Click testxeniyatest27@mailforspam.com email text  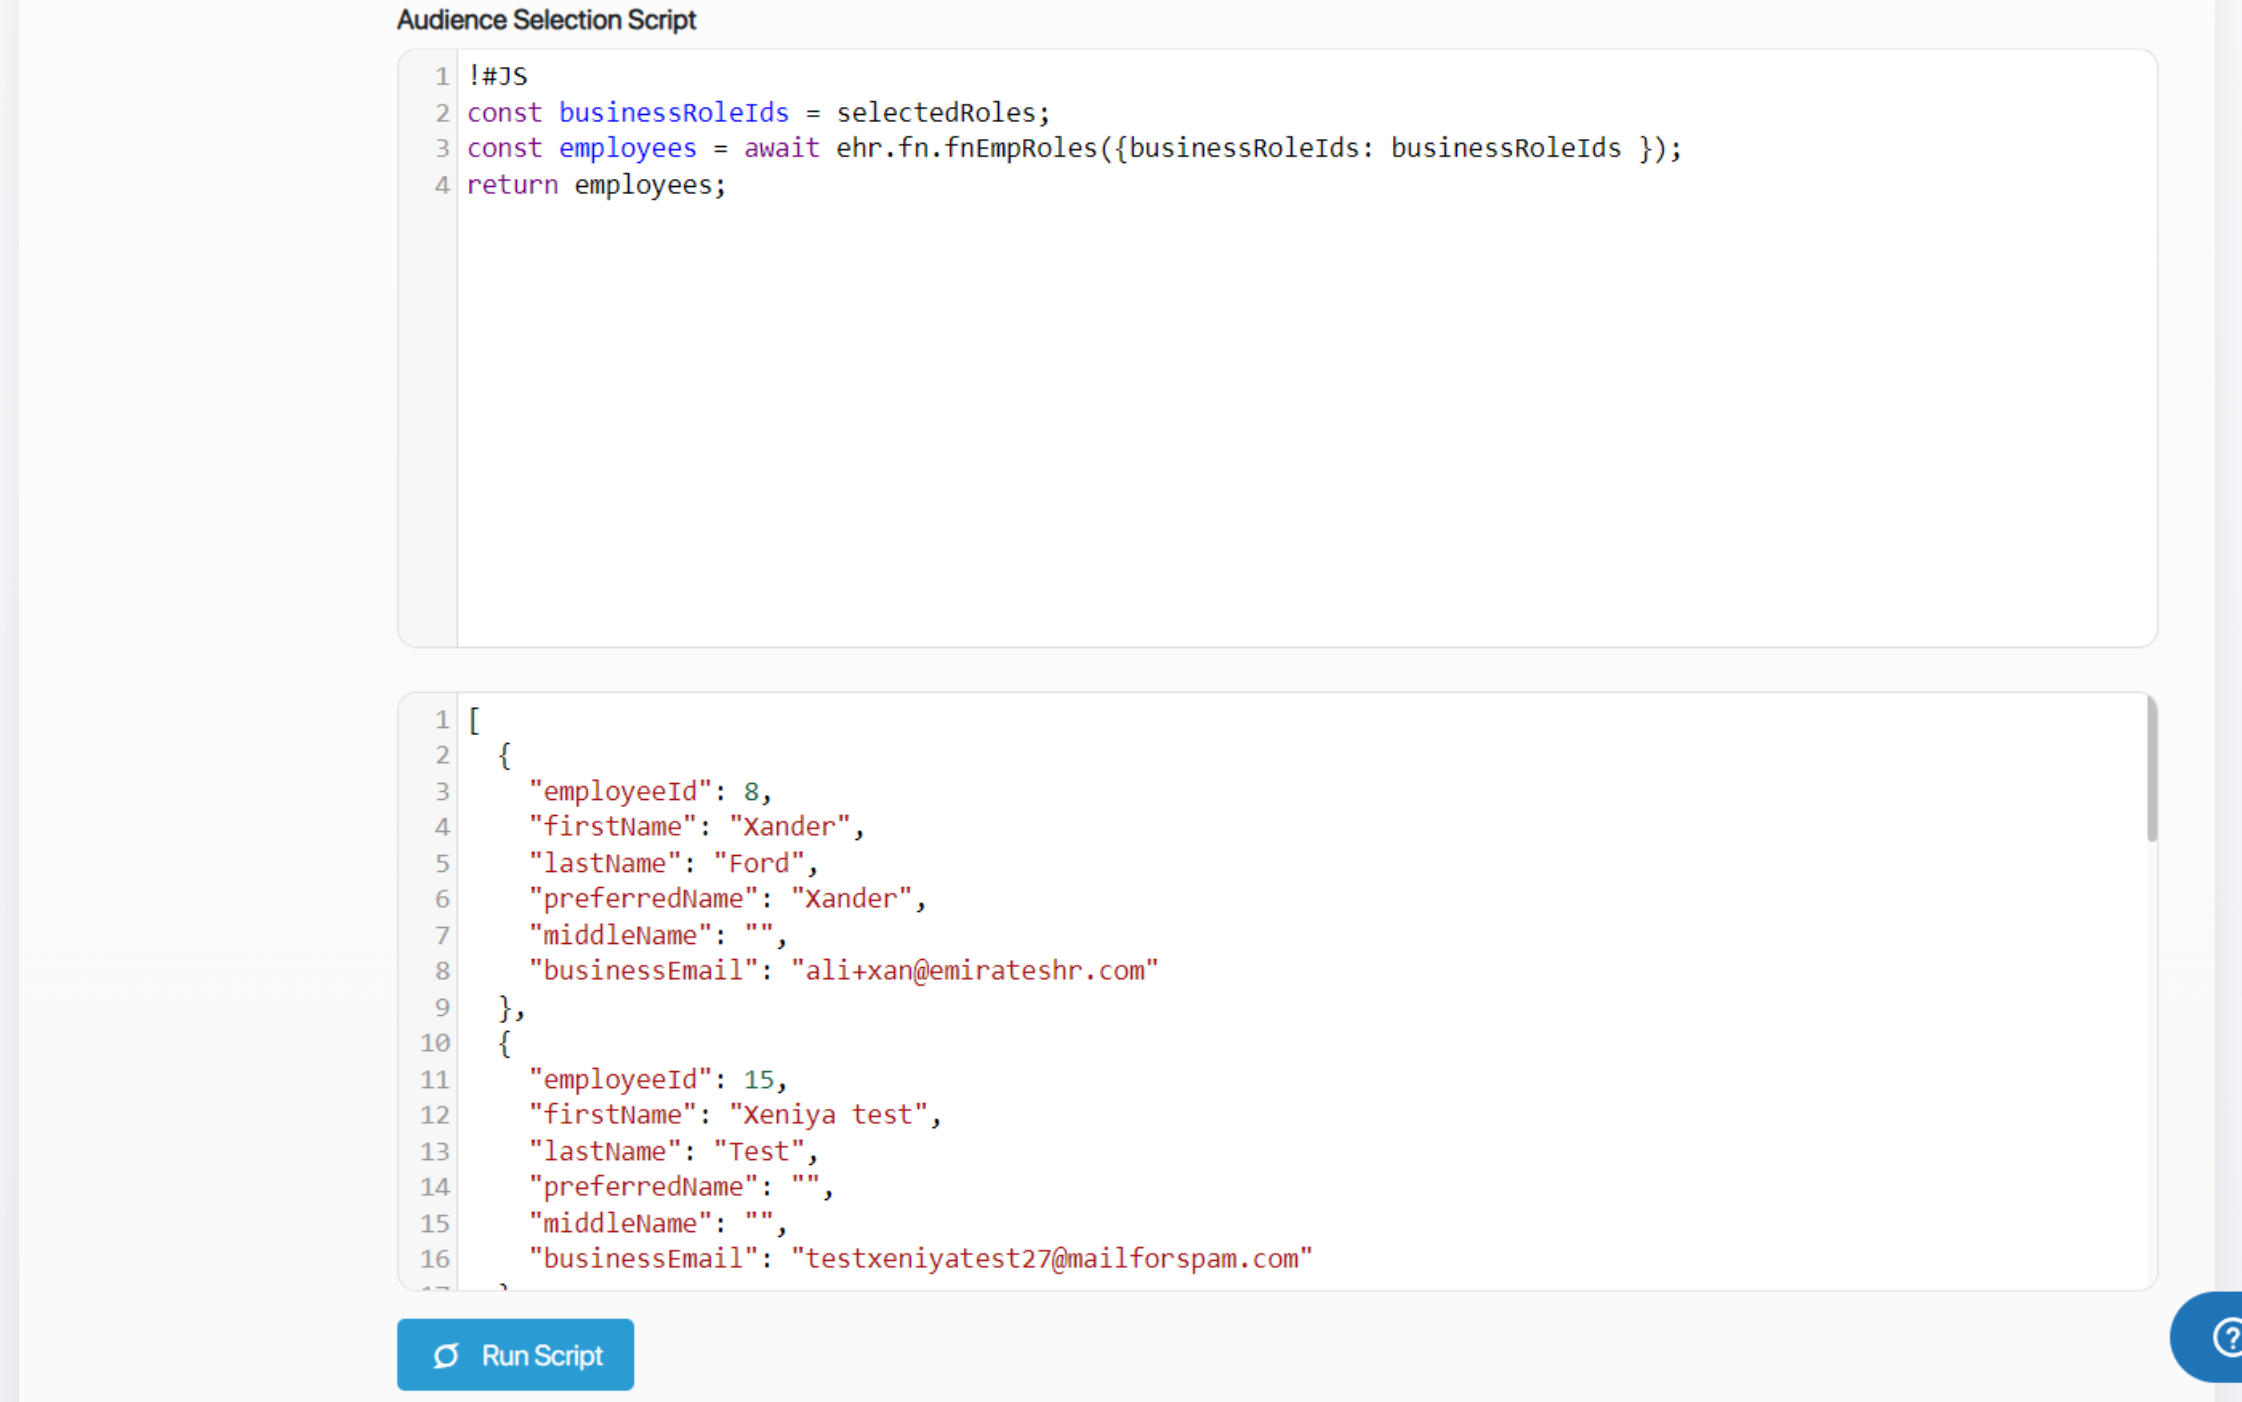[1050, 1259]
